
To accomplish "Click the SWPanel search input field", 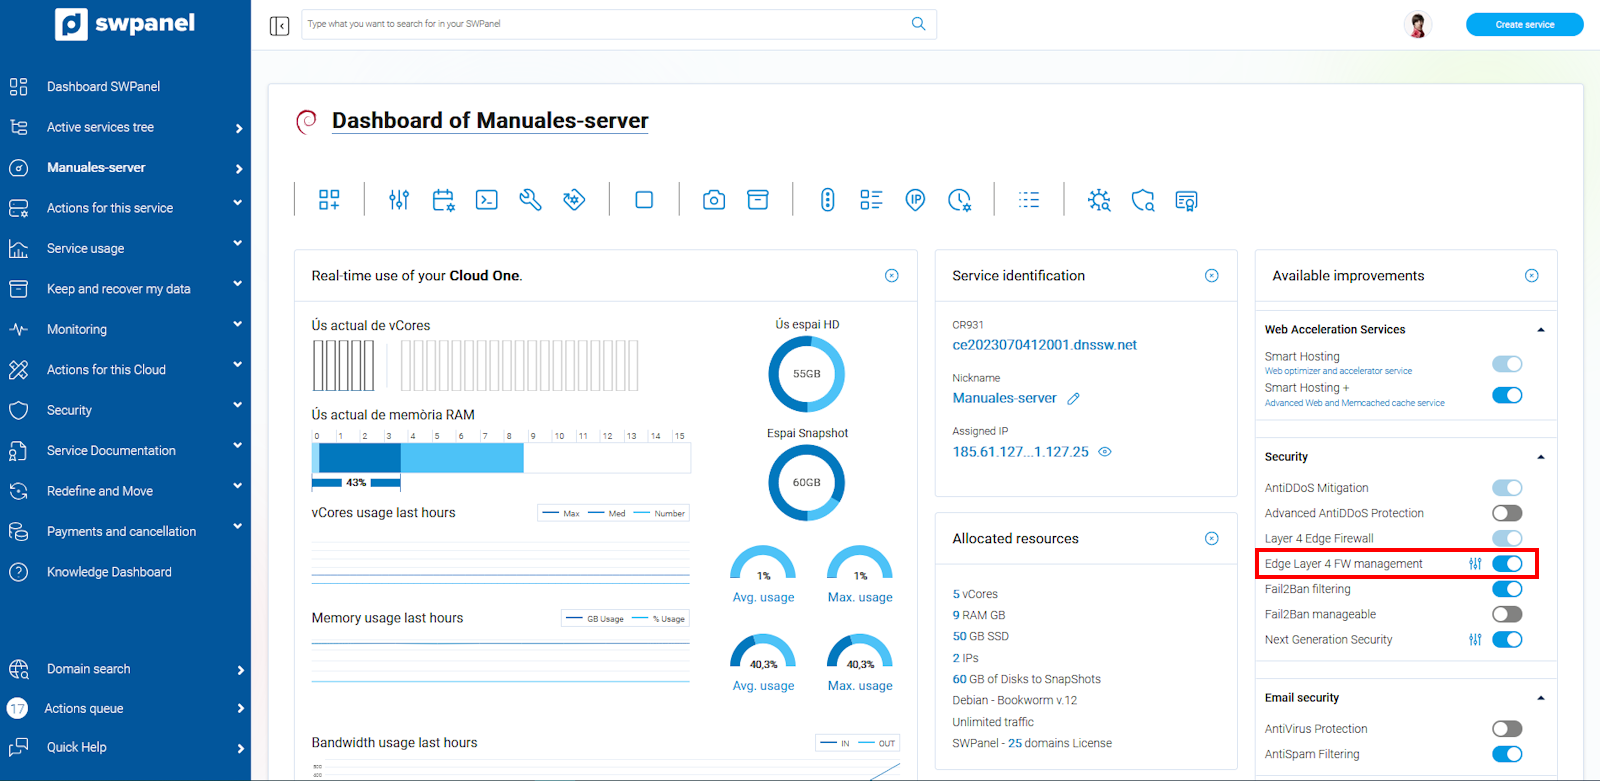I will click(x=605, y=24).
